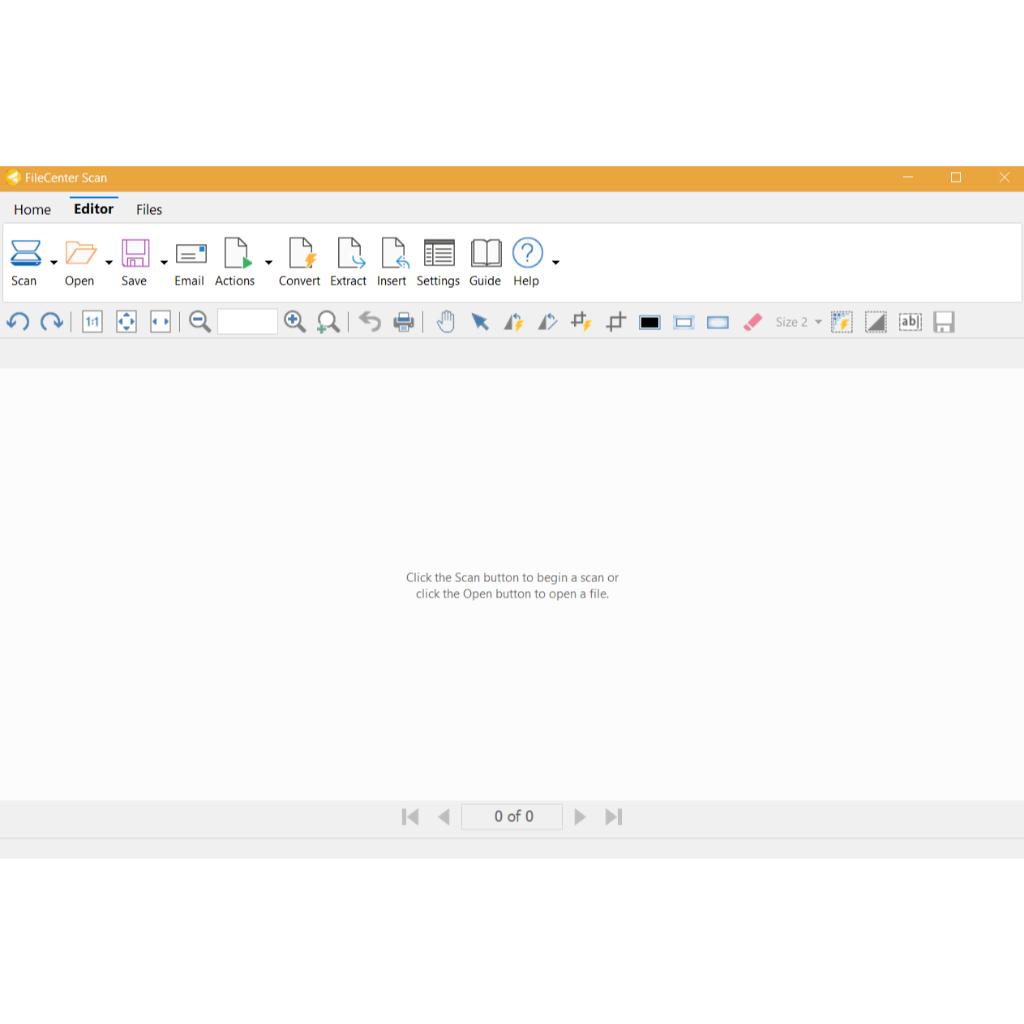Click the Insert pages icon

tap(393, 254)
